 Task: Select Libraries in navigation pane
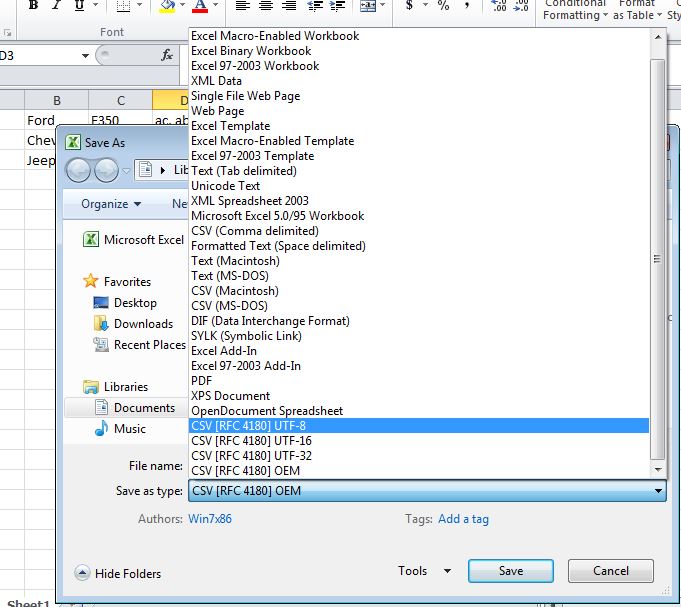115,386
